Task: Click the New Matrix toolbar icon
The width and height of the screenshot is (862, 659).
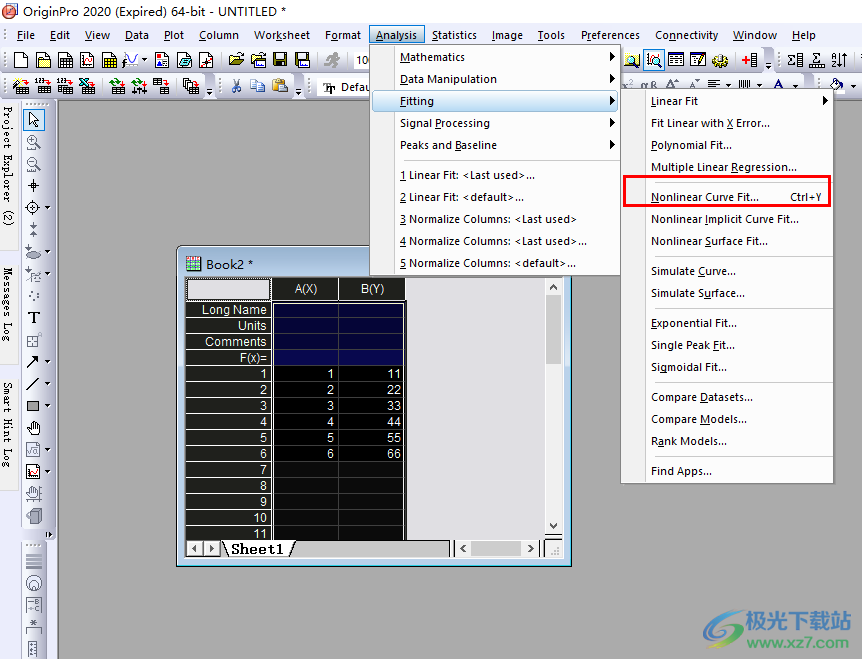Action: pyautogui.click(x=109, y=60)
